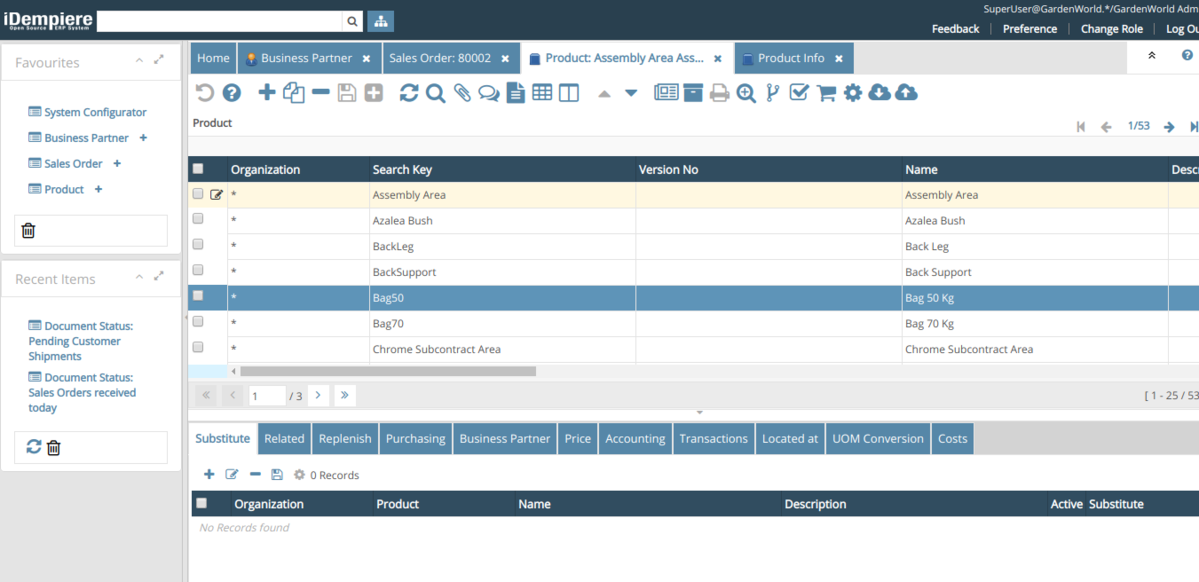Viewport: 1199px width, 582px height.
Task: Toggle select-all checkbox in Product header
Action: (198, 169)
